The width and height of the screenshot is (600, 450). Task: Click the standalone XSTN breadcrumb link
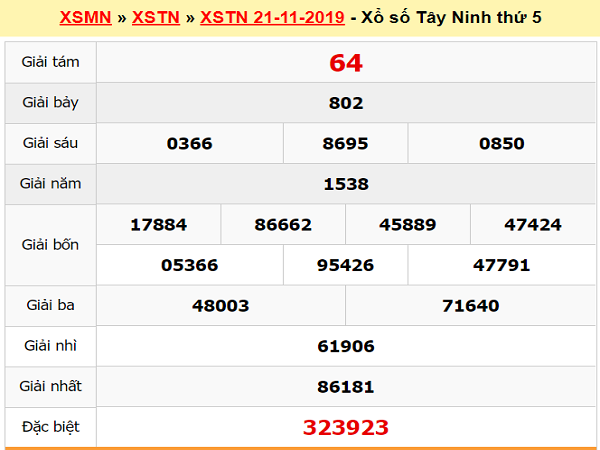click(155, 18)
